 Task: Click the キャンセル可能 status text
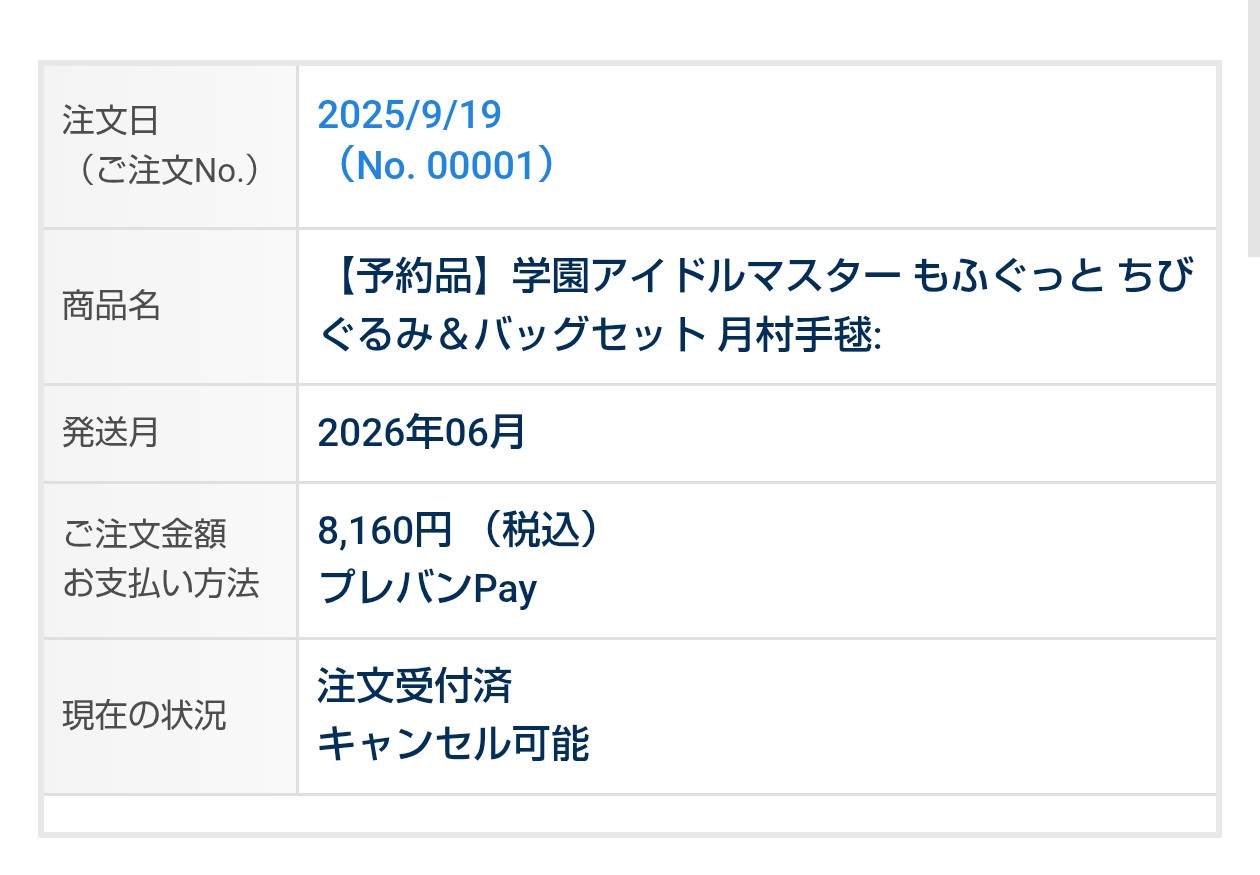click(x=453, y=744)
